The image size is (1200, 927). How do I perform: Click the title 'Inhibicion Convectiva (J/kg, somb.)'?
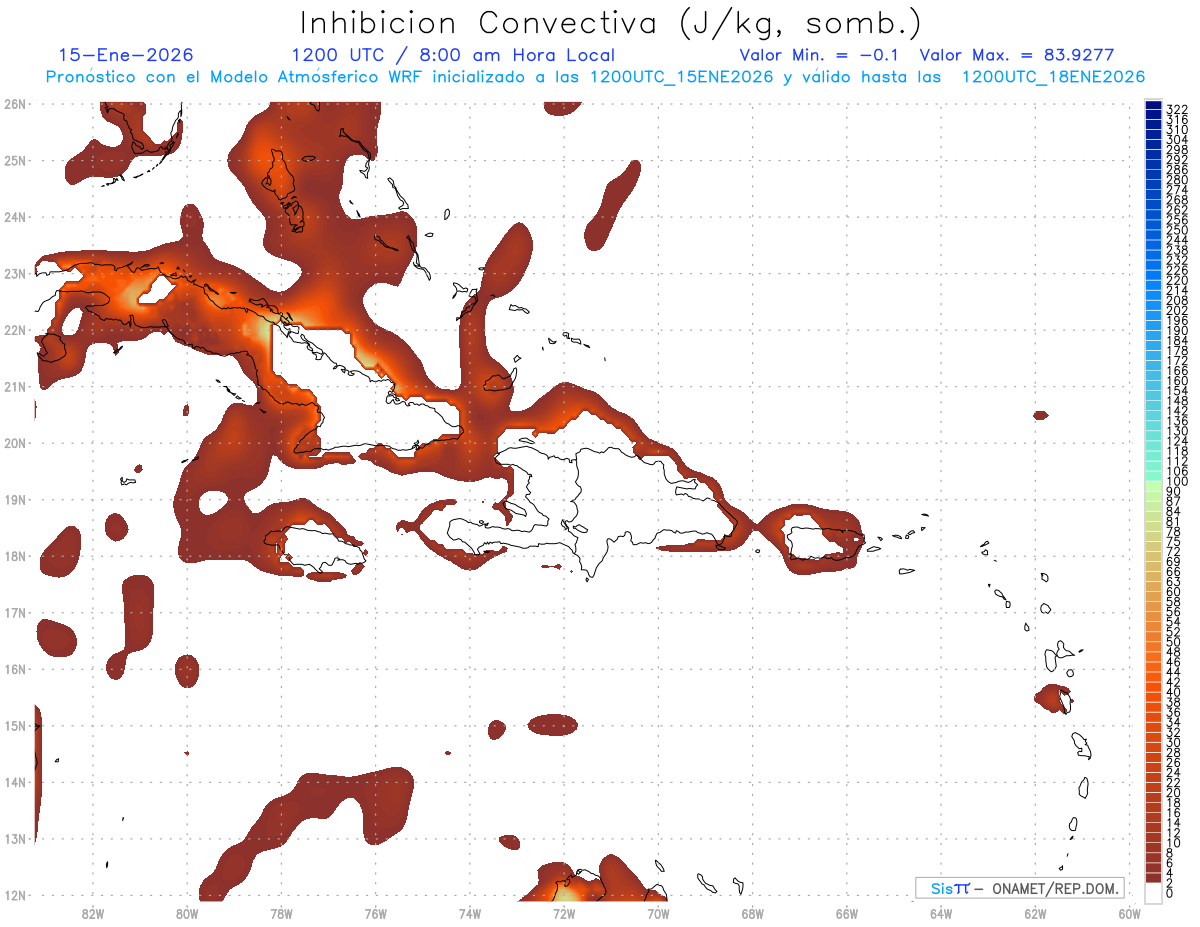tap(610, 23)
